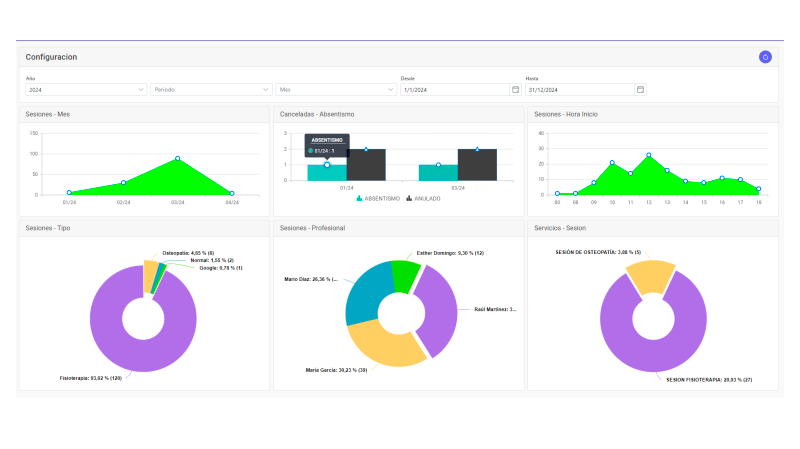Viewport: 800px width, 449px height.
Task: Click the purple refresh button in Configuracion
Action: click(765, 57)
